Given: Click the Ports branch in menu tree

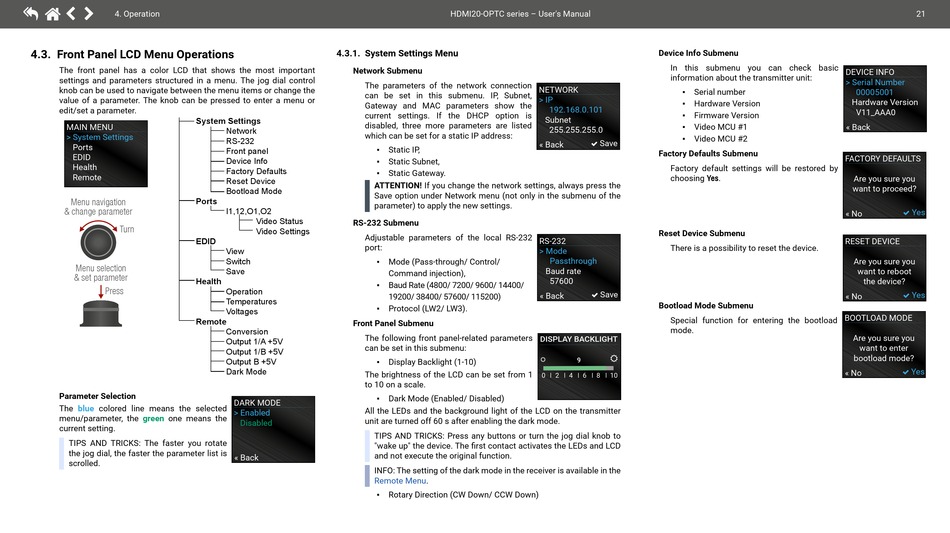Looking at the screenshot, I should pos(206,201).
